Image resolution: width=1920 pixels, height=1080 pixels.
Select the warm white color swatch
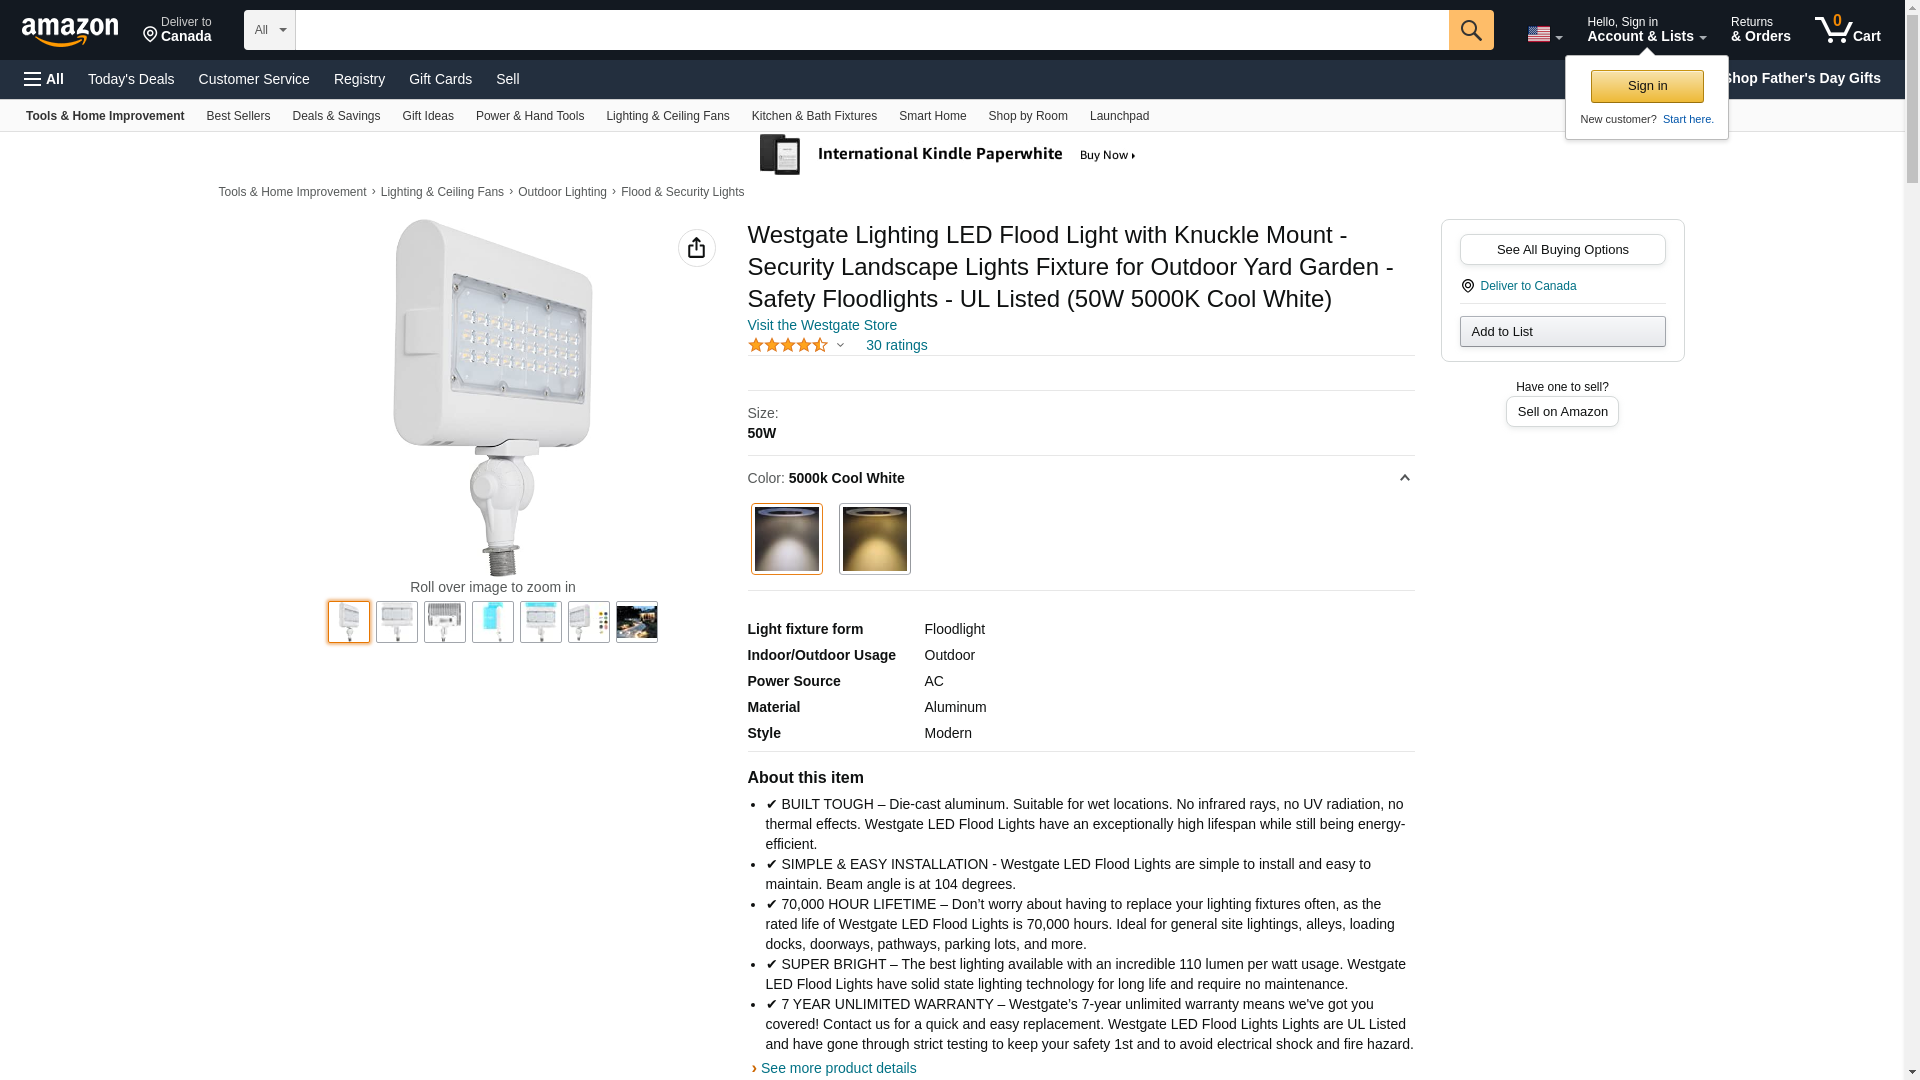875,539
